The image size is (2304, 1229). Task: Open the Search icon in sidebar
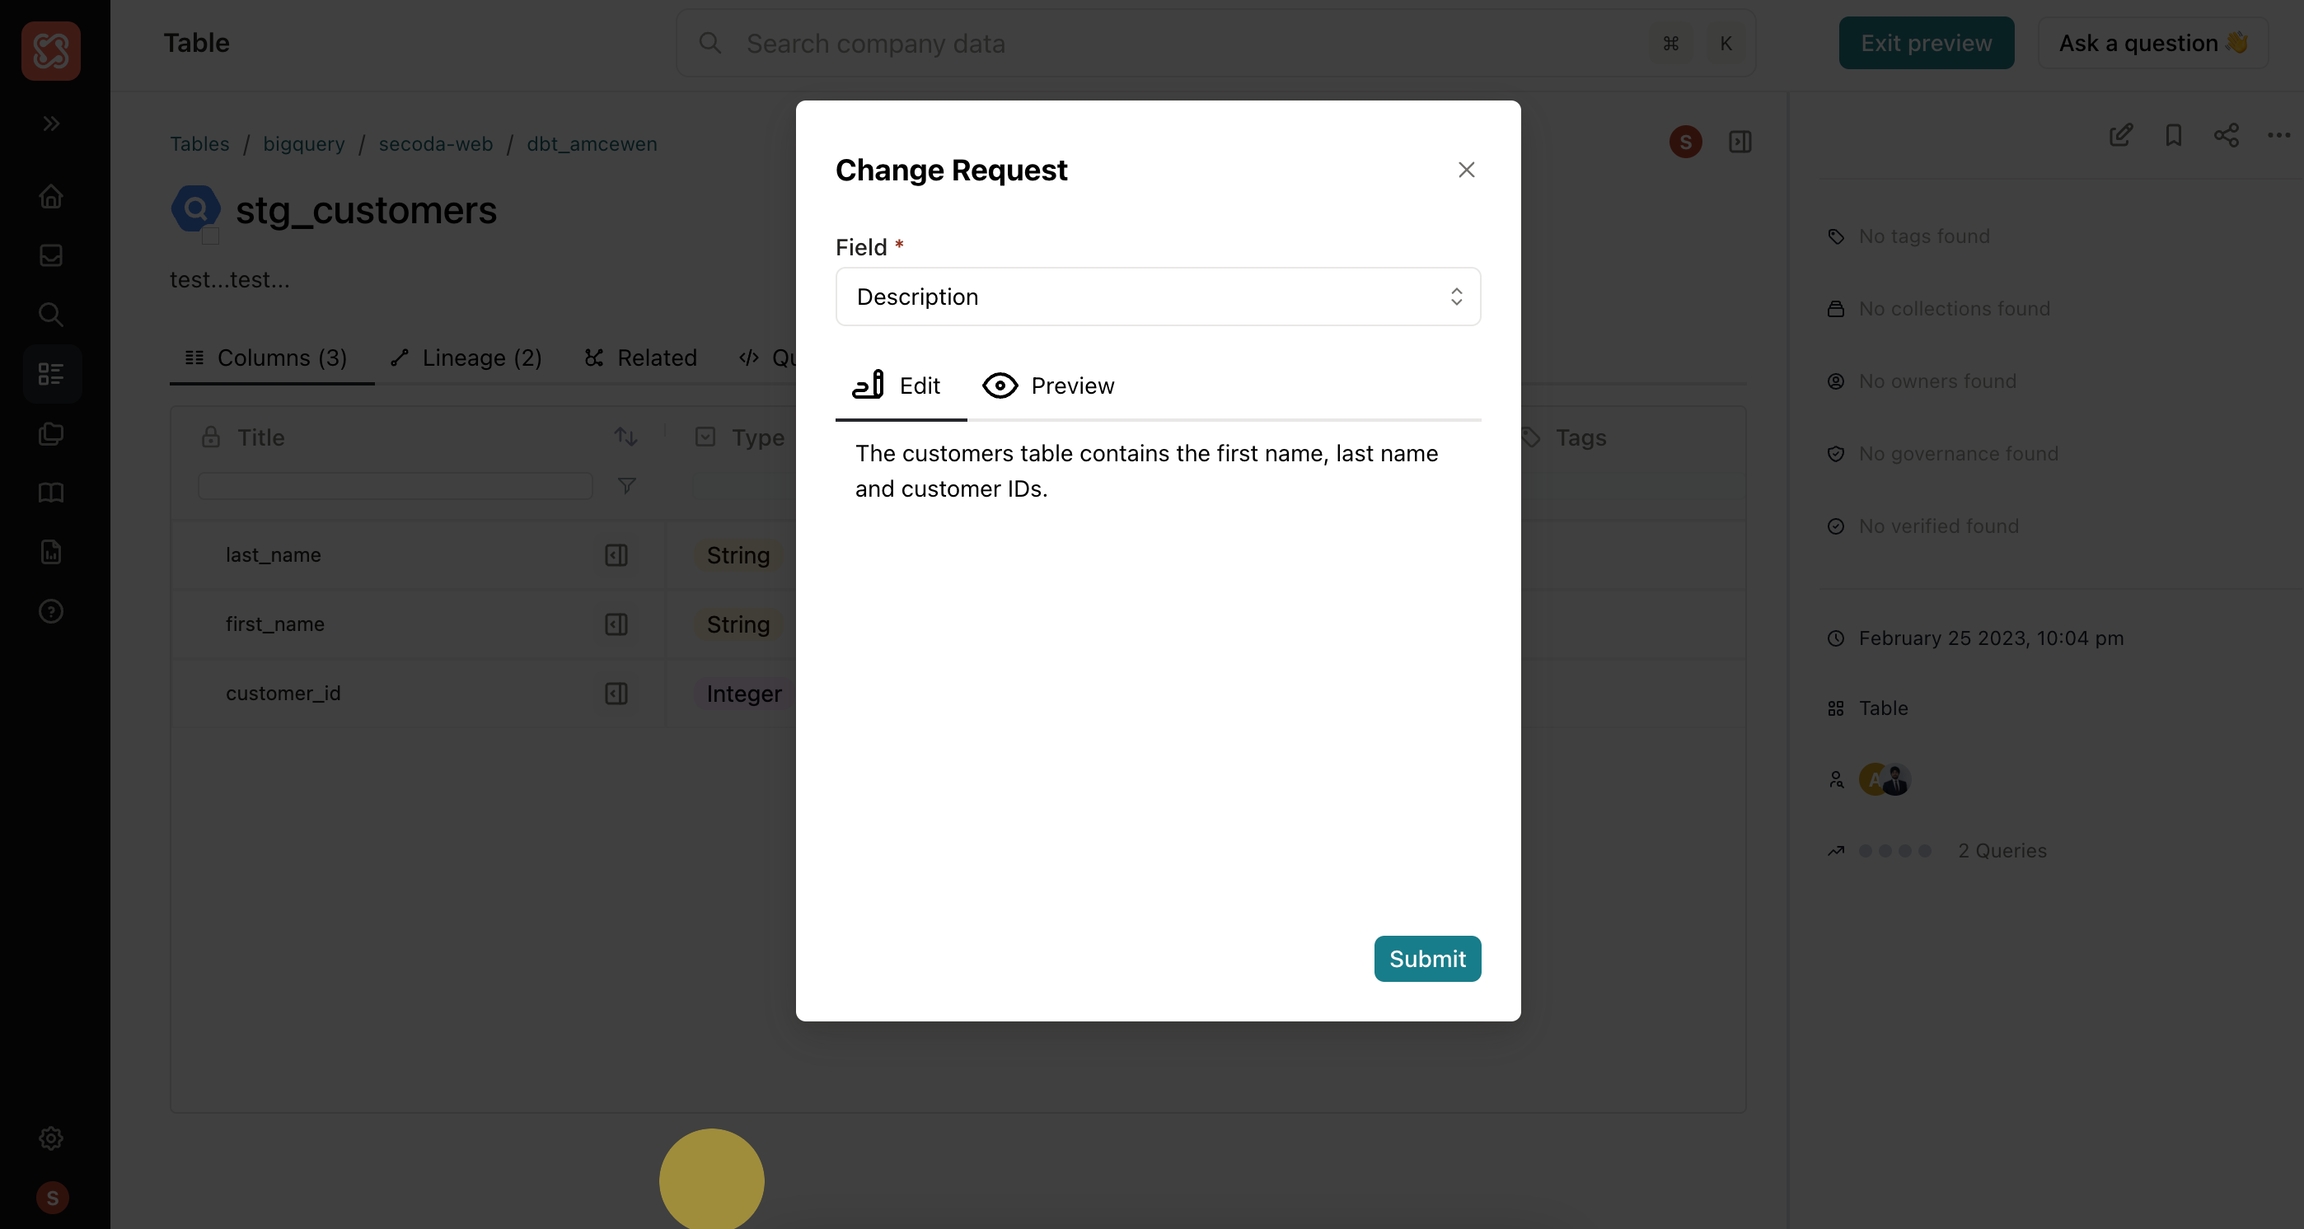(51, 314)
